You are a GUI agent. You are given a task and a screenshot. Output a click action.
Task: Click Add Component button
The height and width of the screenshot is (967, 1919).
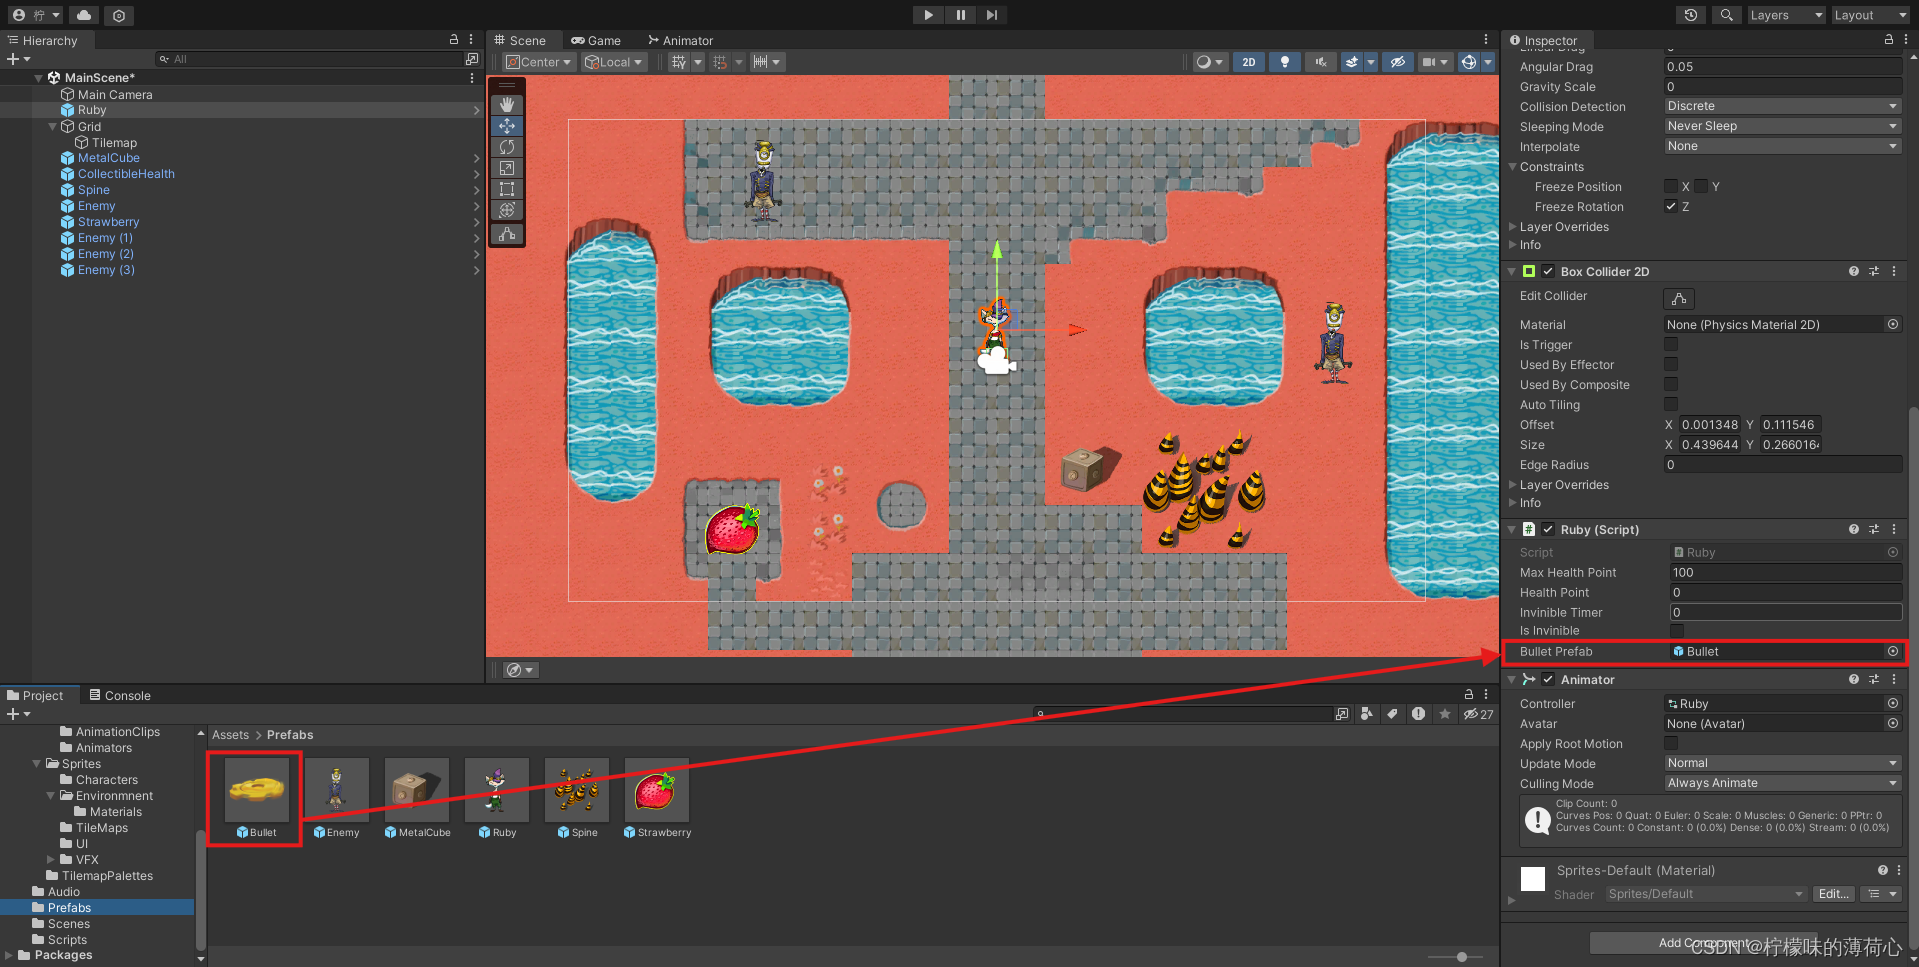click(1704, 943)
